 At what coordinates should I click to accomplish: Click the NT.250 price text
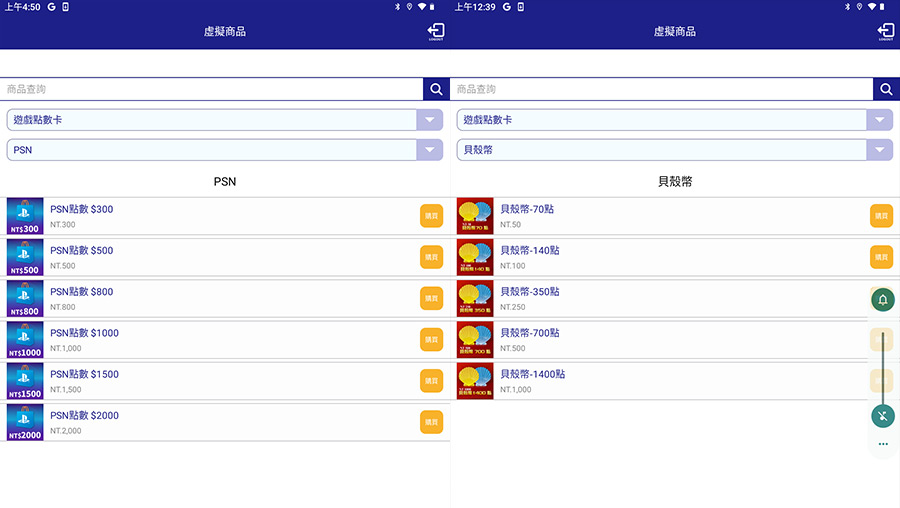[513, 307]
